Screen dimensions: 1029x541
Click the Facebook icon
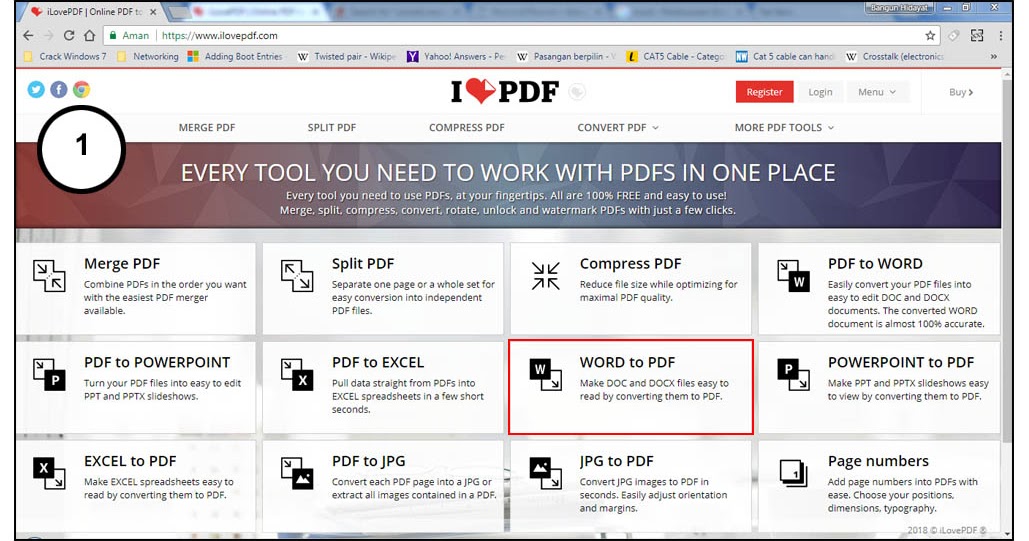point(58,89)
